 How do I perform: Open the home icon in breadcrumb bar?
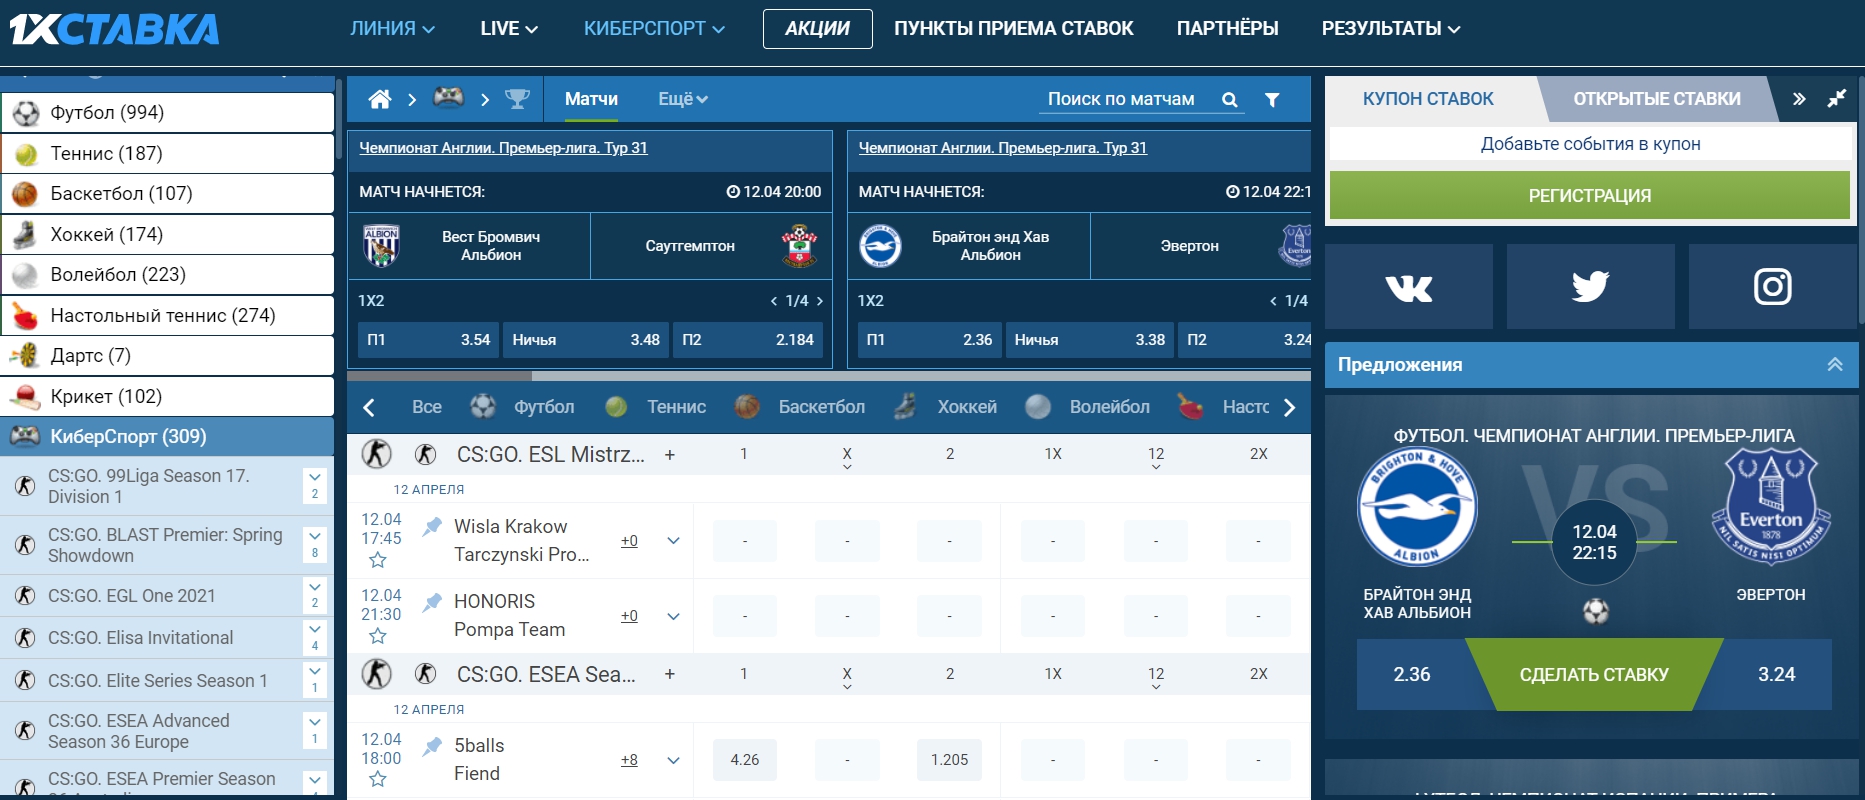tap(380, 99)
